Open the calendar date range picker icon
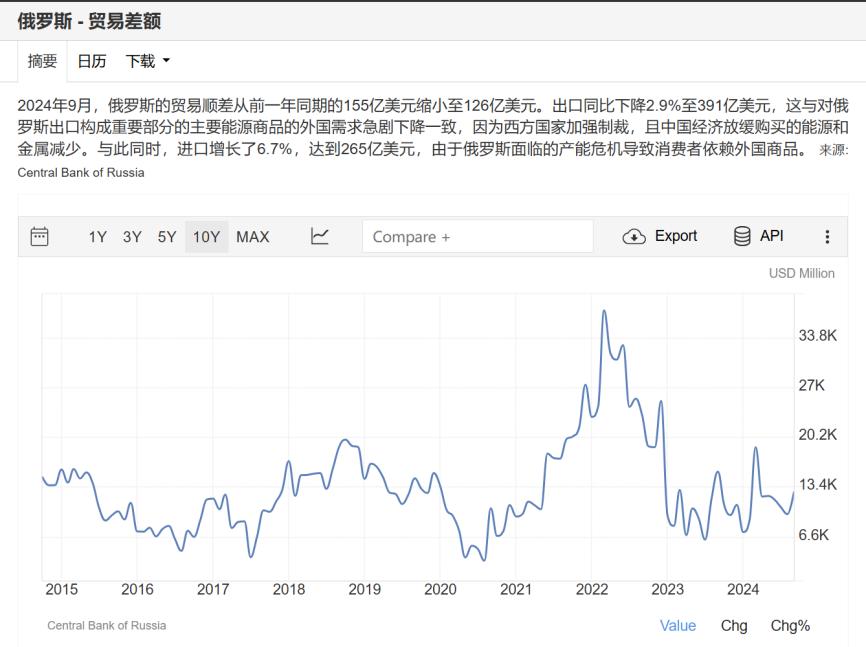 [x=40, y=237]
